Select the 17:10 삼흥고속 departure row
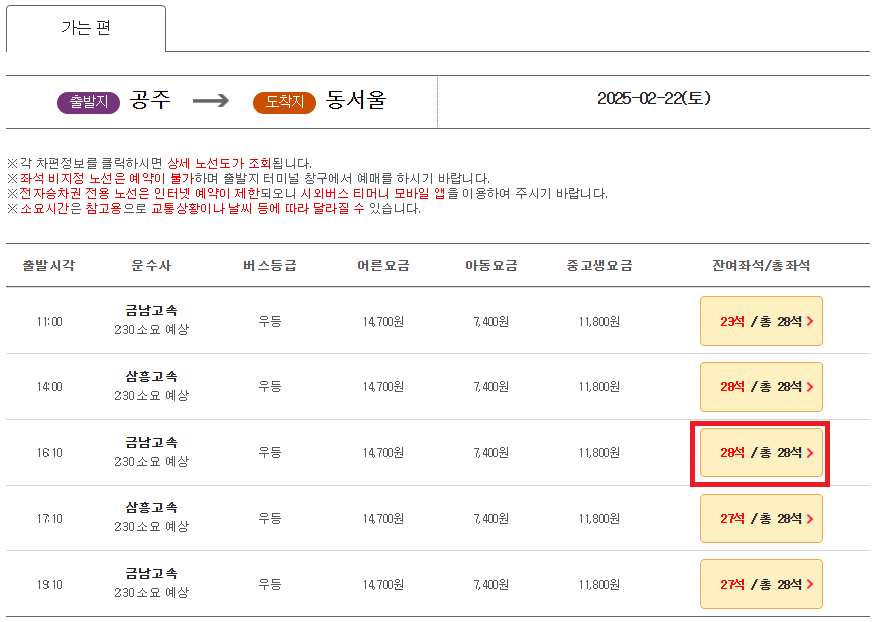 (x=300, y=518)
